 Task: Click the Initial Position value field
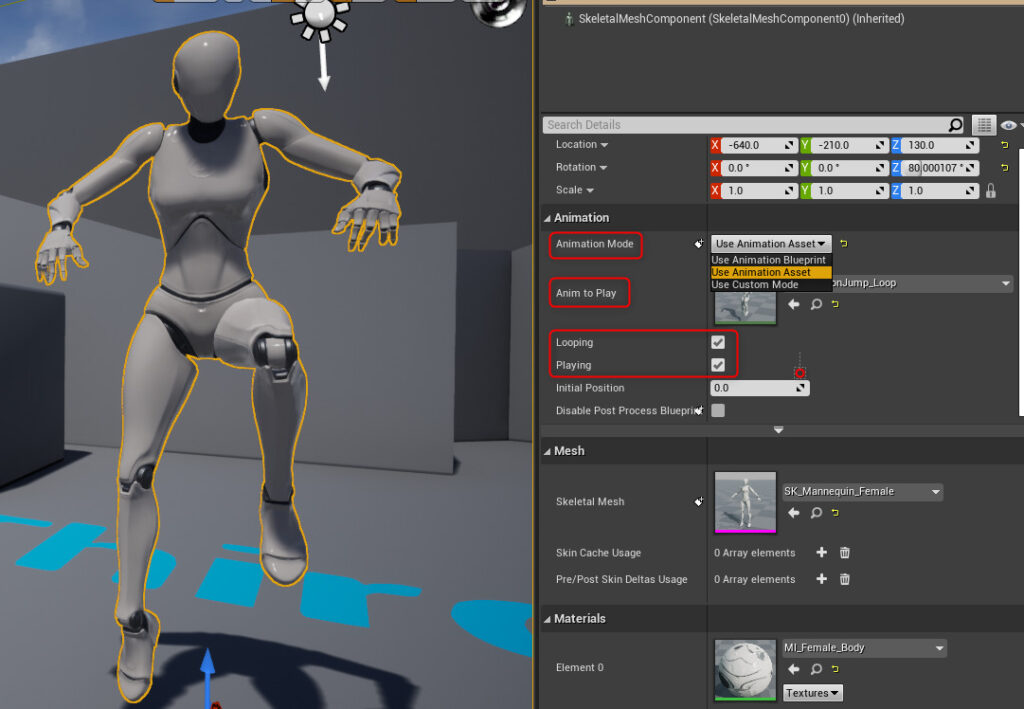760,388
